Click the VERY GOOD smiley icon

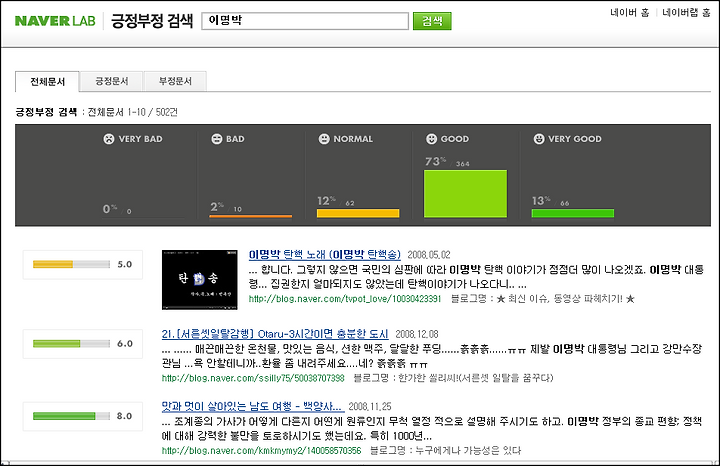[539, 139]
